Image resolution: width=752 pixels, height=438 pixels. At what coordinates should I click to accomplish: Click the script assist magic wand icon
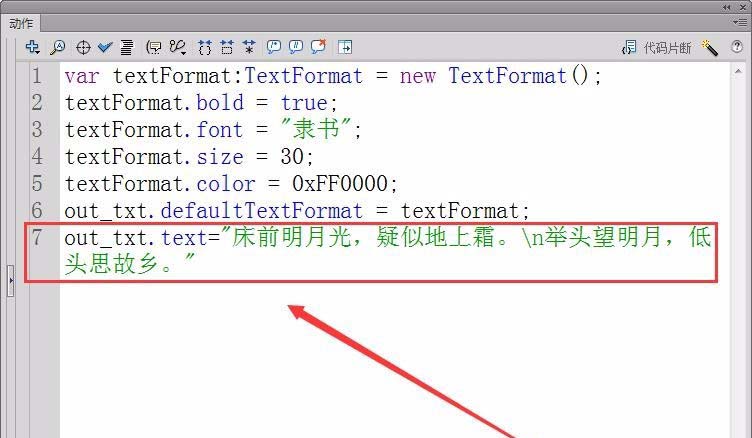[x=709, y=47]
